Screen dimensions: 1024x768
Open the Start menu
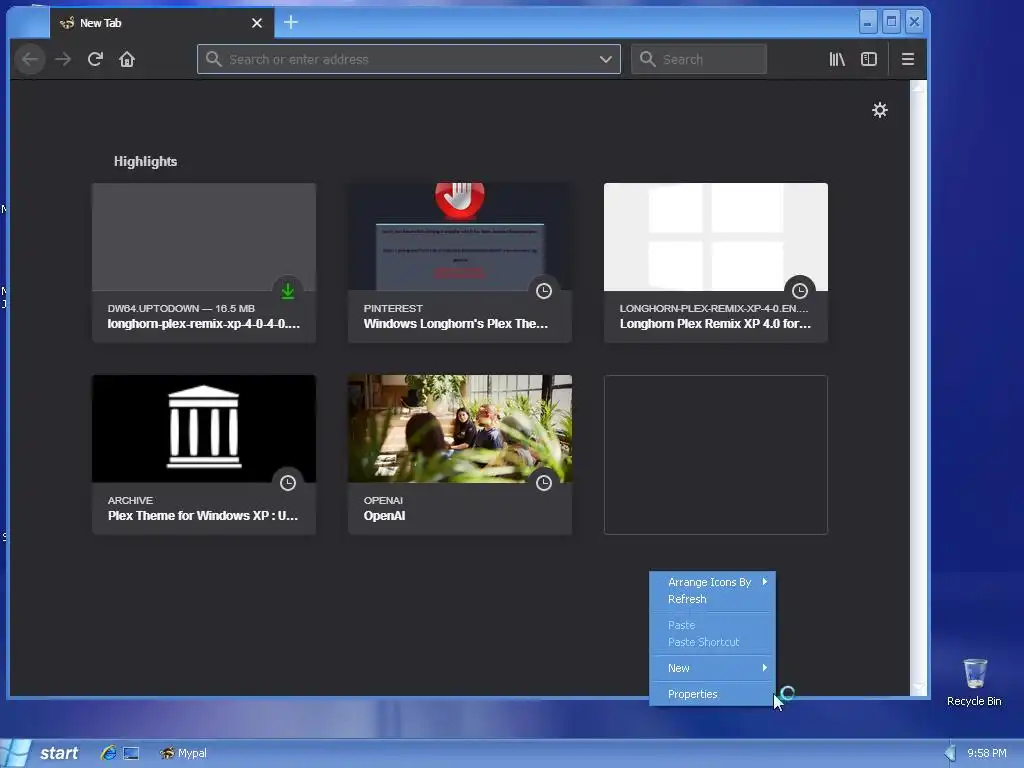(40, 753)
